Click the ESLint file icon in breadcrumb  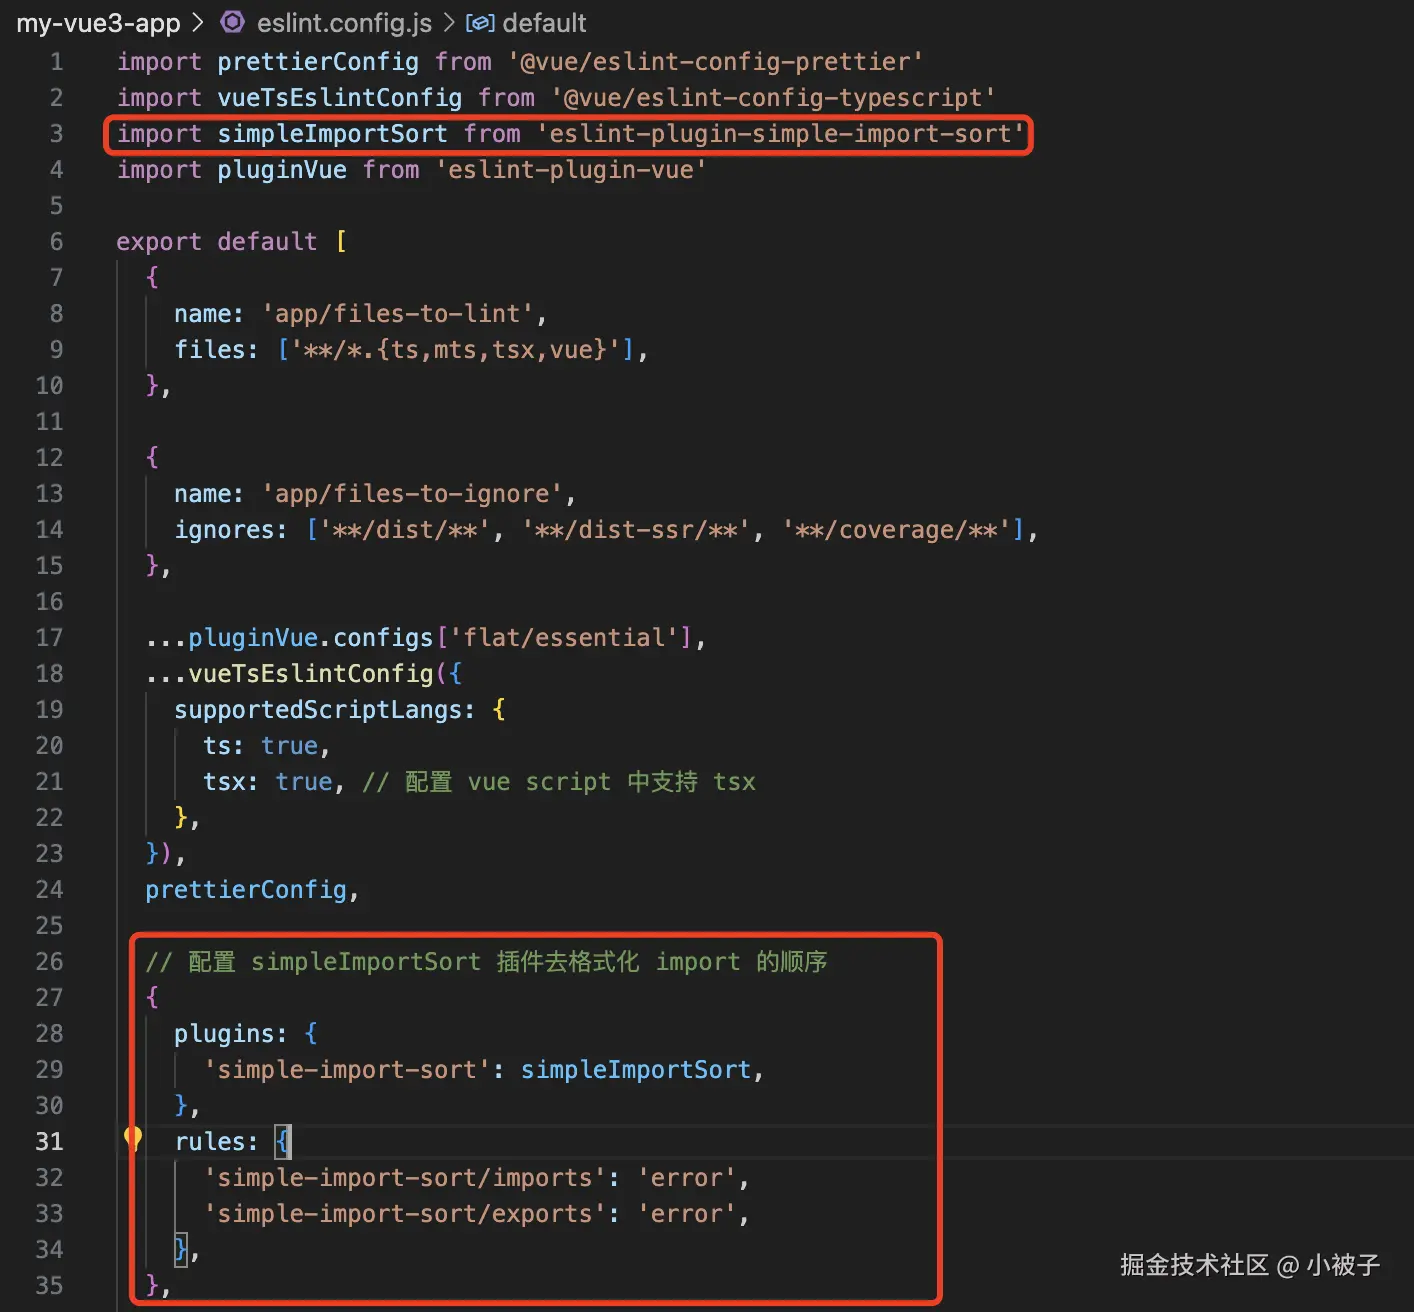[233, 22]
